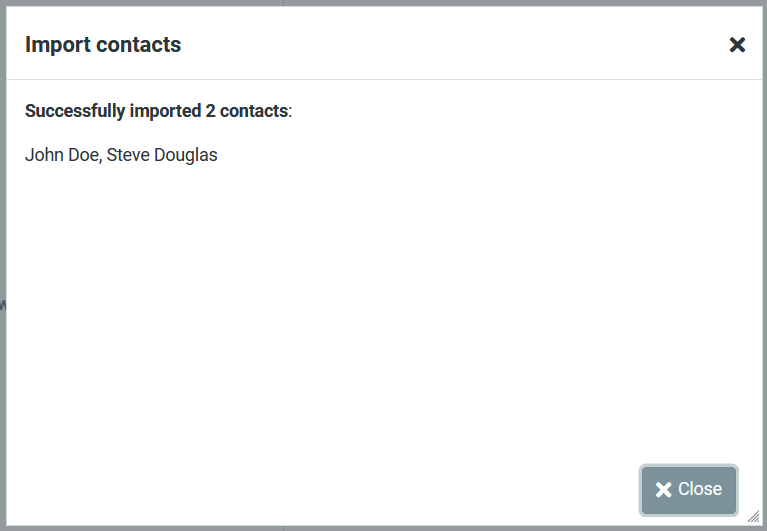Click the imported name "John Doe"
767x531 pixels.
[62, 155]
